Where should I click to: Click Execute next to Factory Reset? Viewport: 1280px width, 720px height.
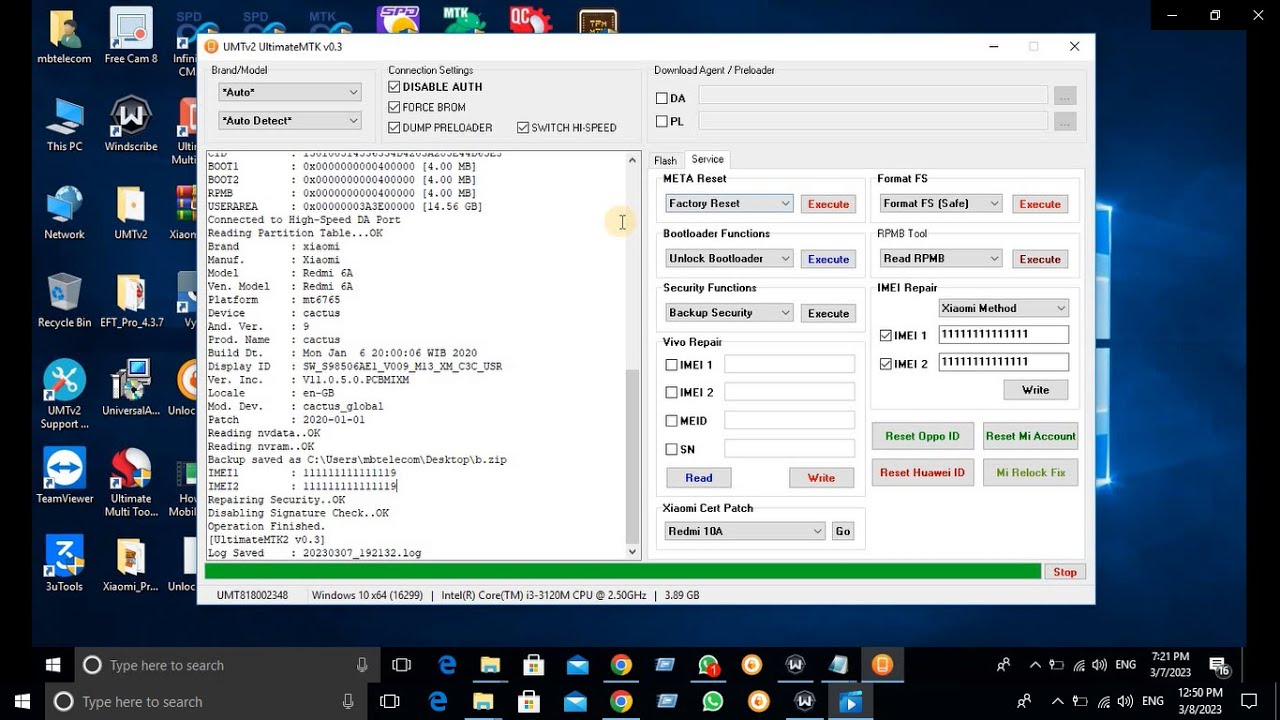[x=828, y=204]
